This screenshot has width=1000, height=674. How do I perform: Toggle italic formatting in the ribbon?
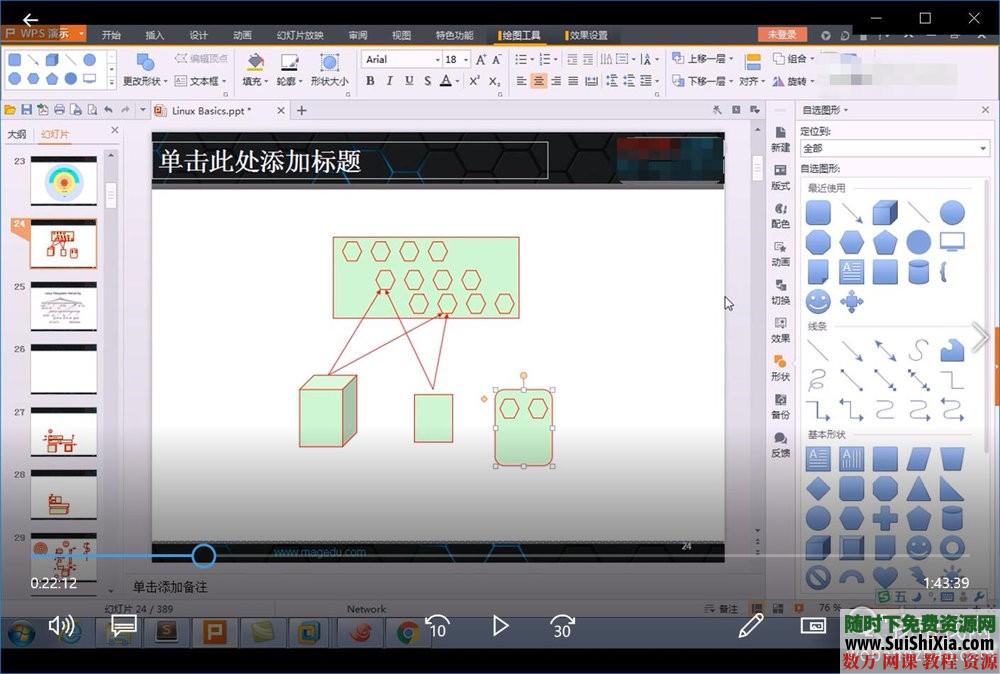point(391,80)
